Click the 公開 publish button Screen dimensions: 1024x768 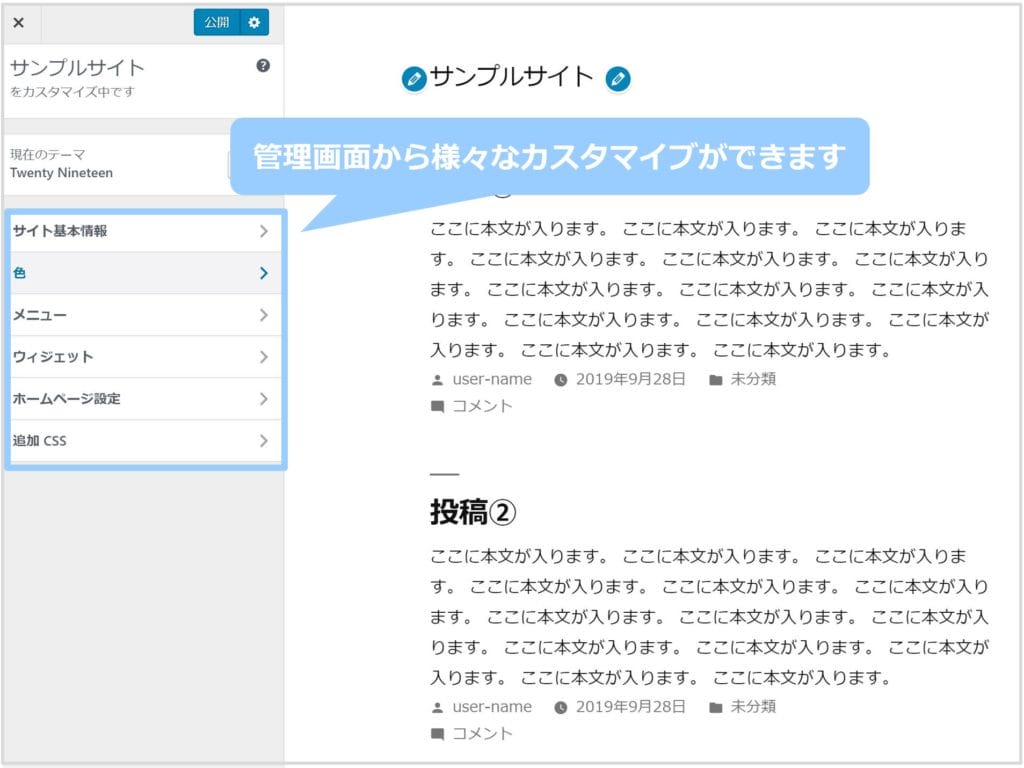216,23
